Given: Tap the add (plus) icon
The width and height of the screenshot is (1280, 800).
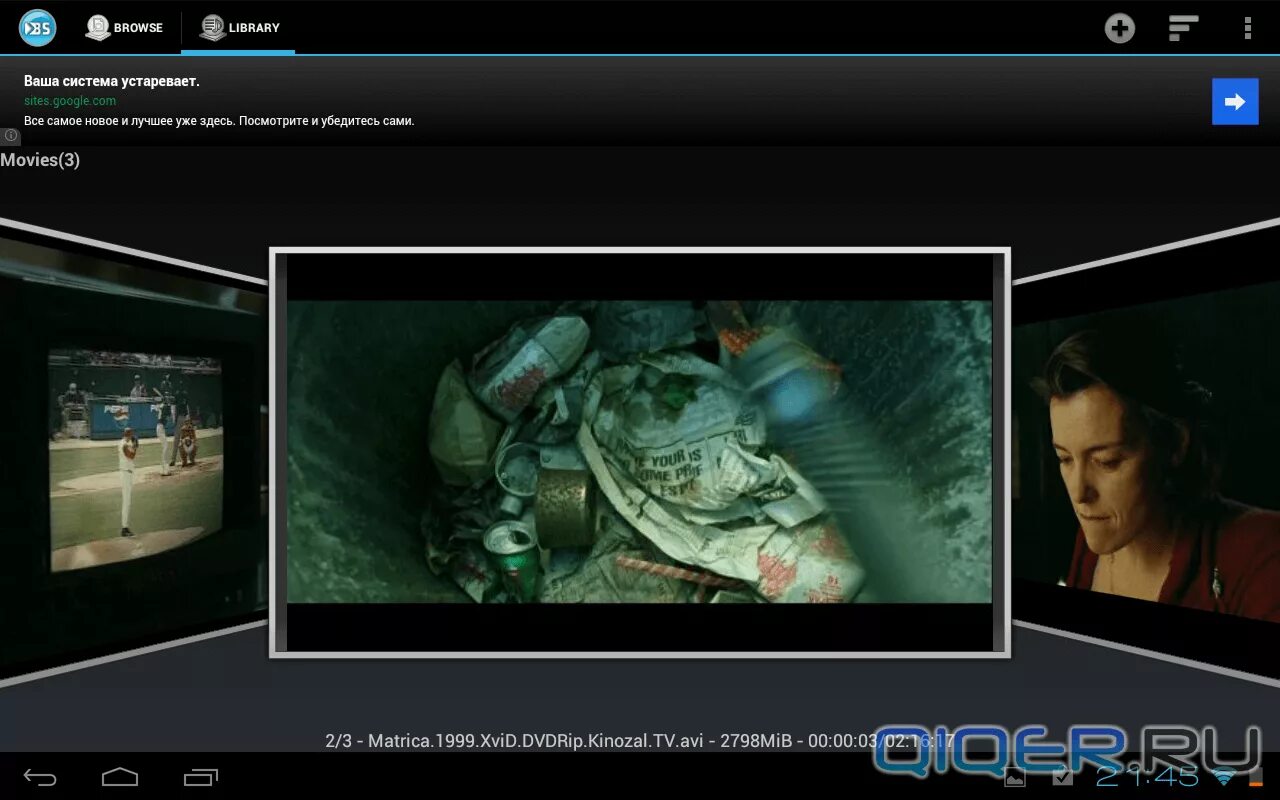Looking at the screenshot, I should [x=1119, y=28].
